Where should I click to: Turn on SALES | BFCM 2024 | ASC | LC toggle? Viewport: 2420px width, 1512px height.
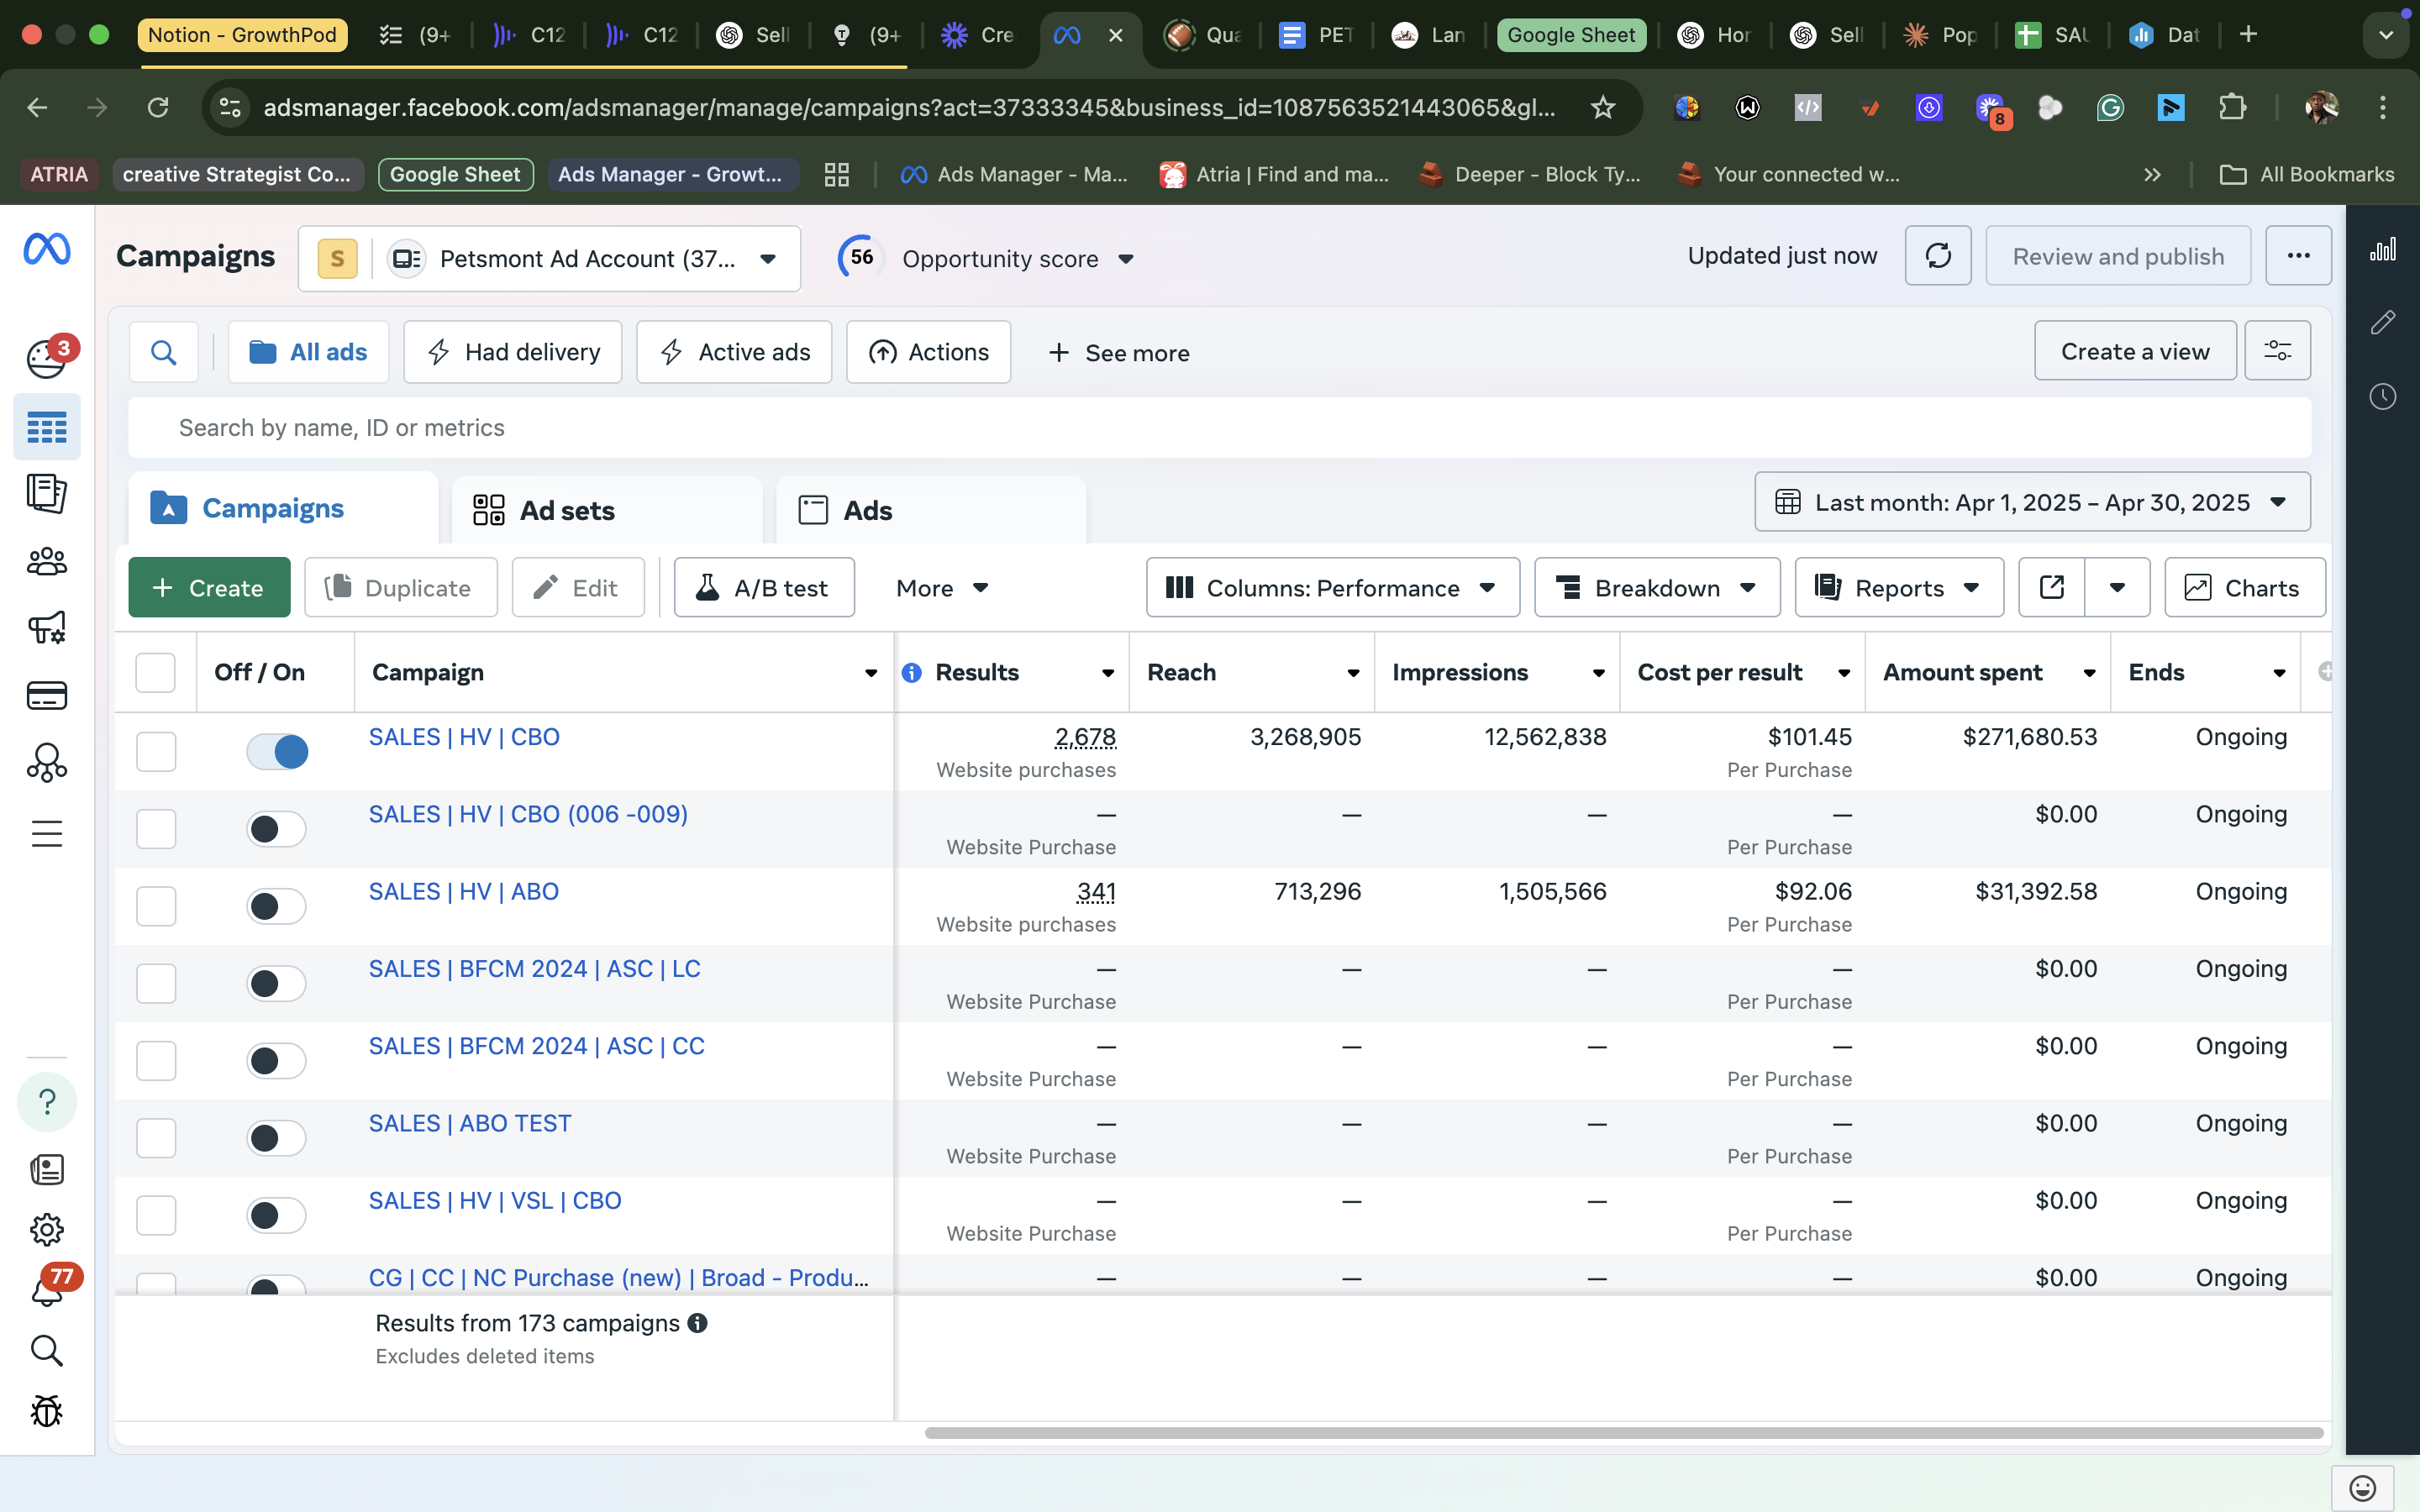coord(277,983)
